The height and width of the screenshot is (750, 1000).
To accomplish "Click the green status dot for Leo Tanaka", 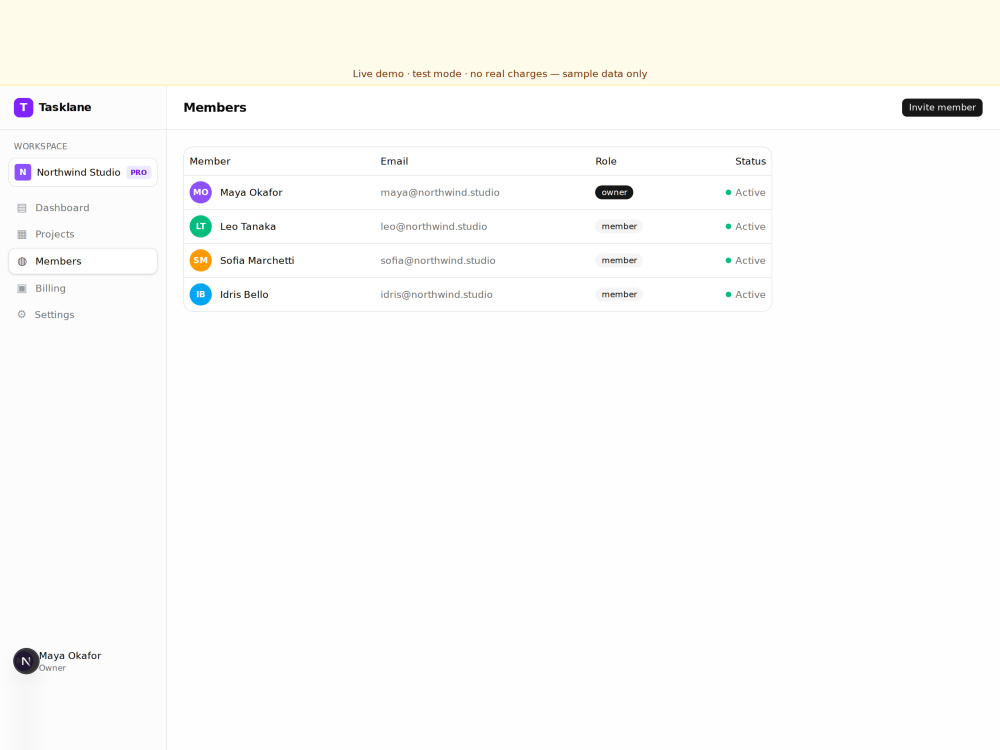I will point(728,226).
